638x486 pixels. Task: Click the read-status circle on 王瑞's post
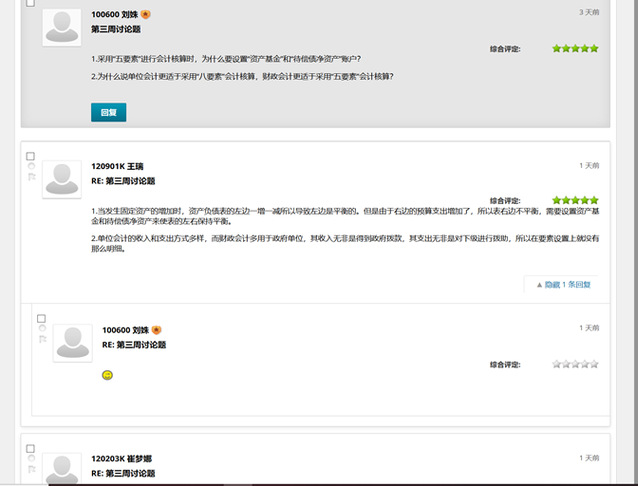pos(30,166)
